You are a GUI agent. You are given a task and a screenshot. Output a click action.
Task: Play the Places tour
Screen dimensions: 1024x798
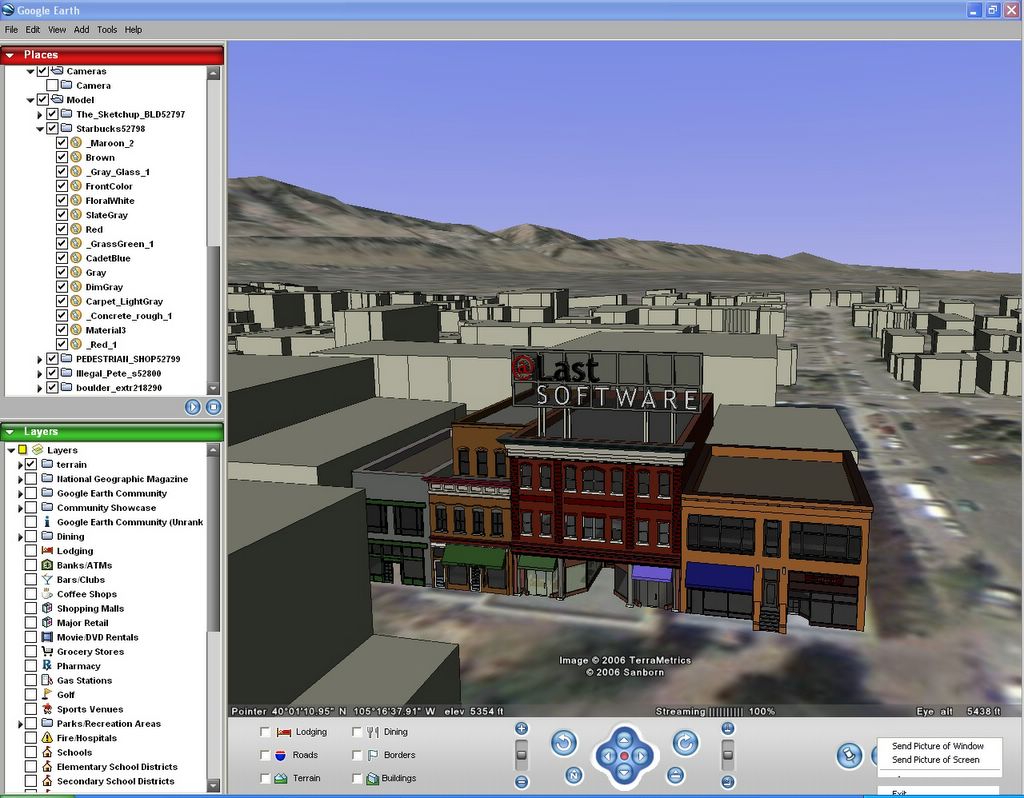(193, 407)
